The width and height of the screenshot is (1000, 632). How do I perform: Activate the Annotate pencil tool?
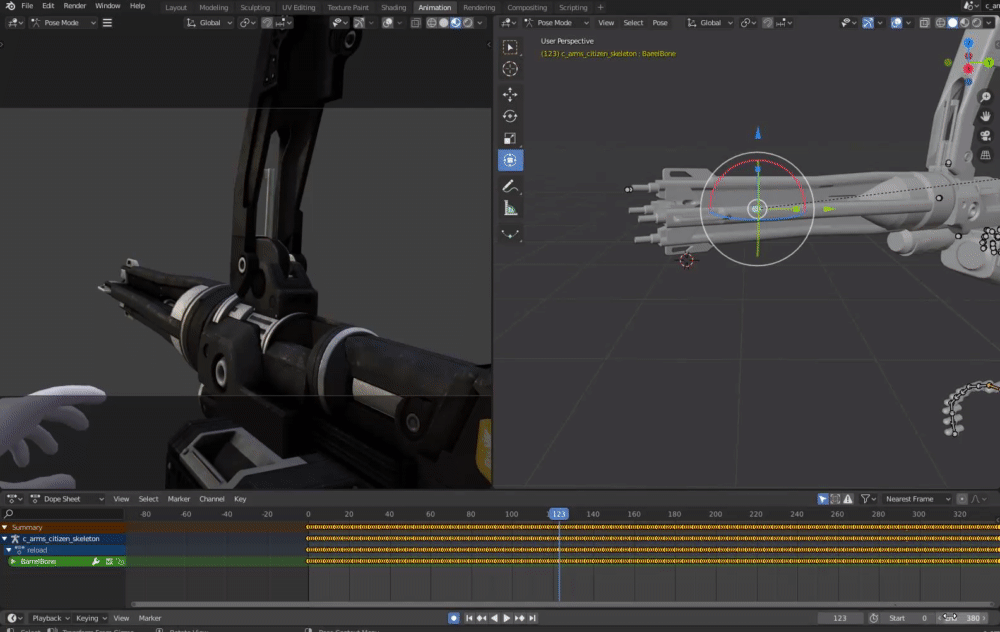tap(510, 187)
